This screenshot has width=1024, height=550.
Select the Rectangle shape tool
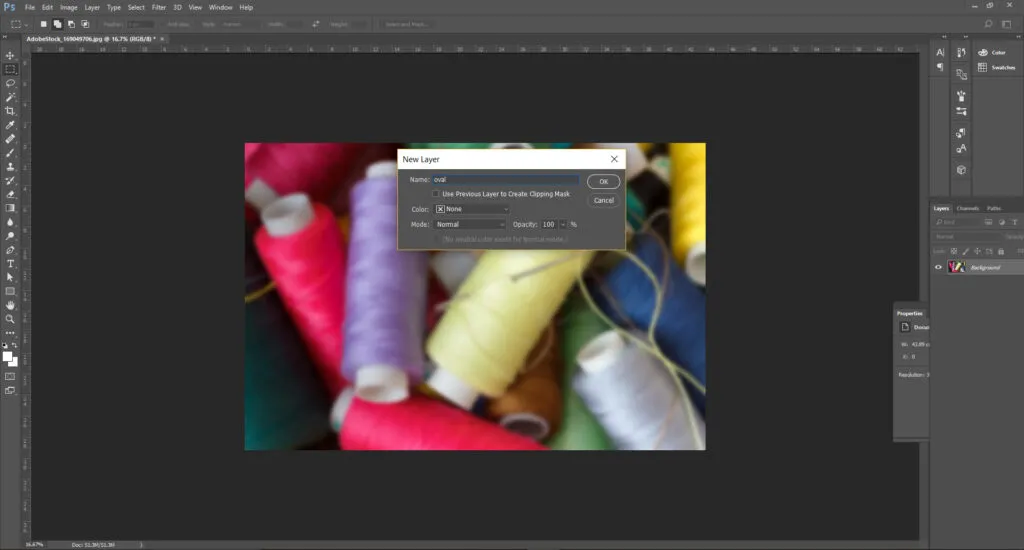[10, 291]
